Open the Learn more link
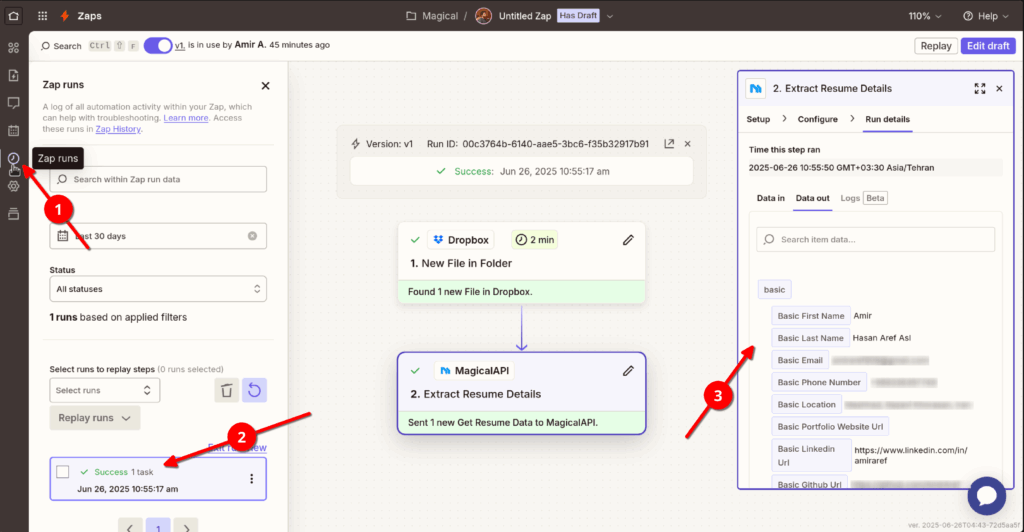This screenshot has width=1024, height=532. click(185, 118)
